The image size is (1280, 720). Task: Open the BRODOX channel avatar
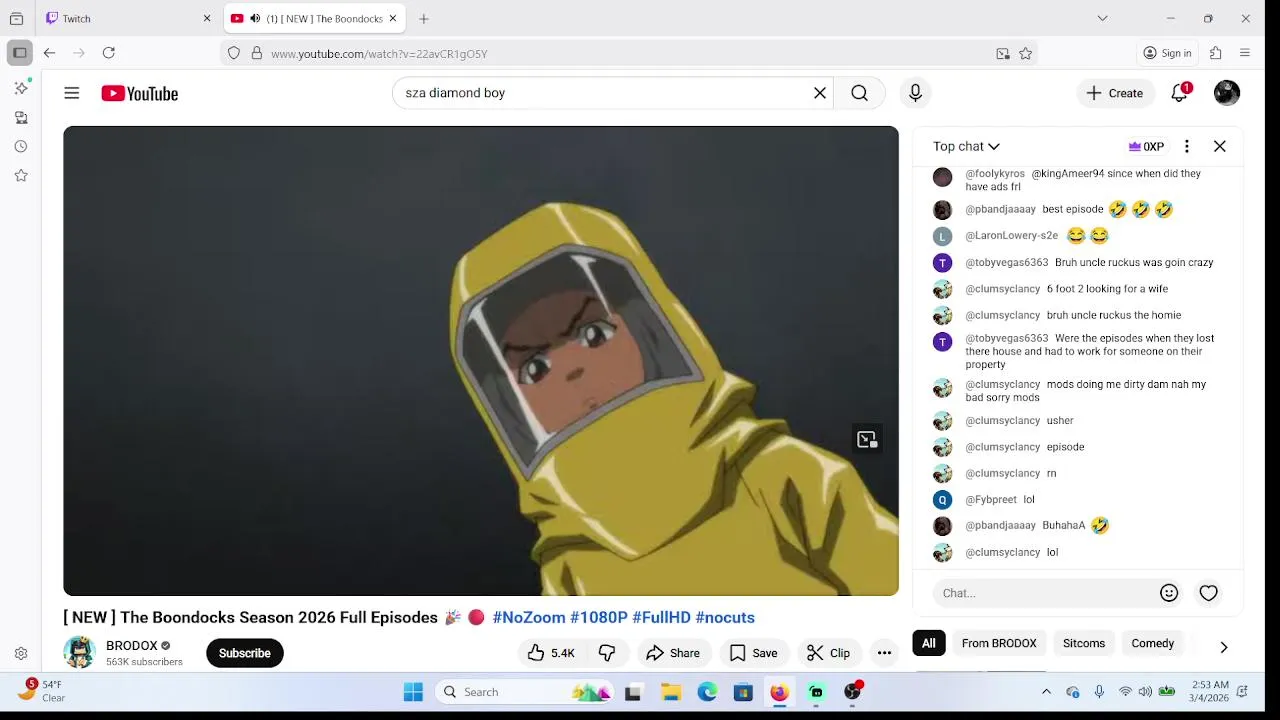(x=79, y=652)
